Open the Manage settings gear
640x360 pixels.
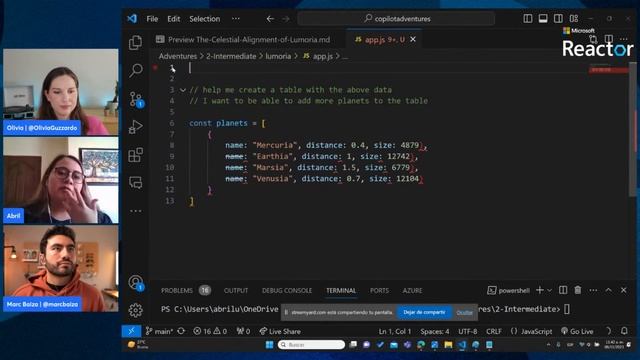tap(136, 310)
